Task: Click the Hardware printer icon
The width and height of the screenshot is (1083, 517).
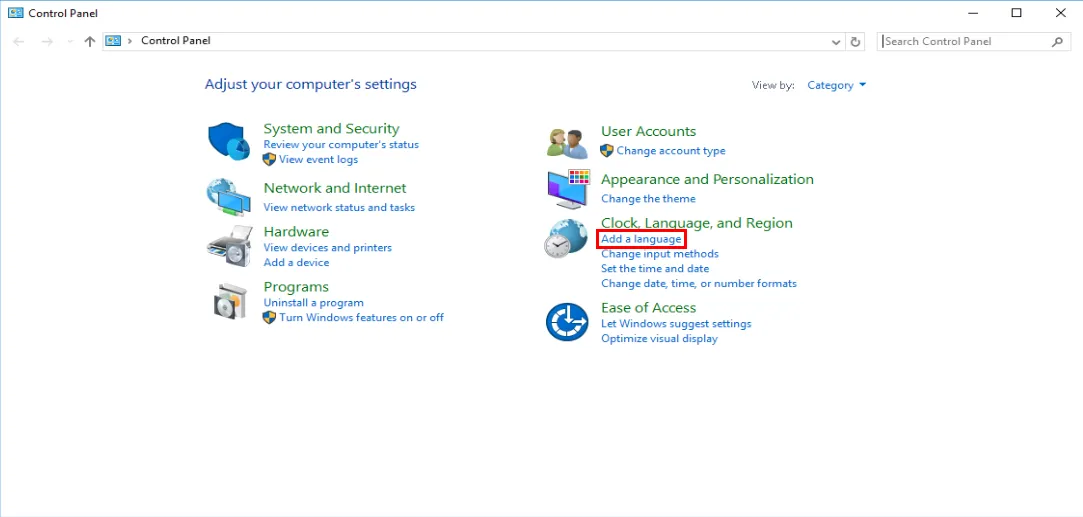Action: coord(228,246)
